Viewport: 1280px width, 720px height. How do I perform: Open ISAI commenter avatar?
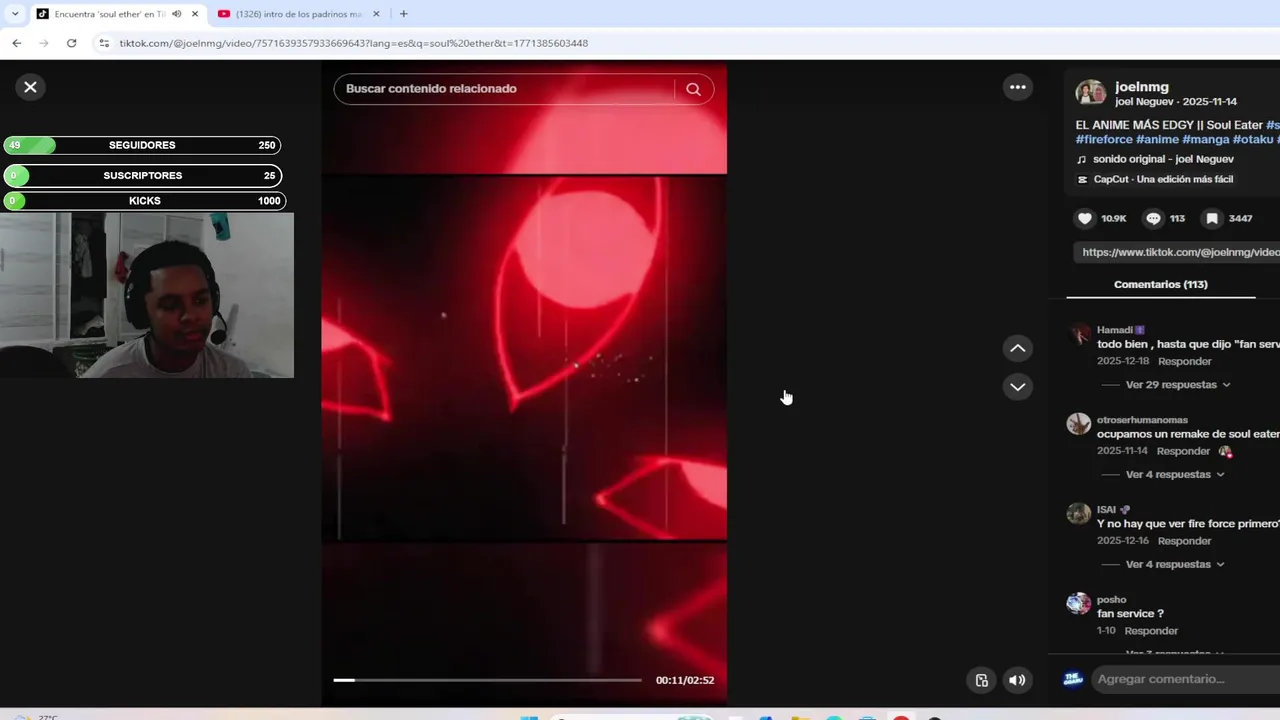click(1079, 514)
